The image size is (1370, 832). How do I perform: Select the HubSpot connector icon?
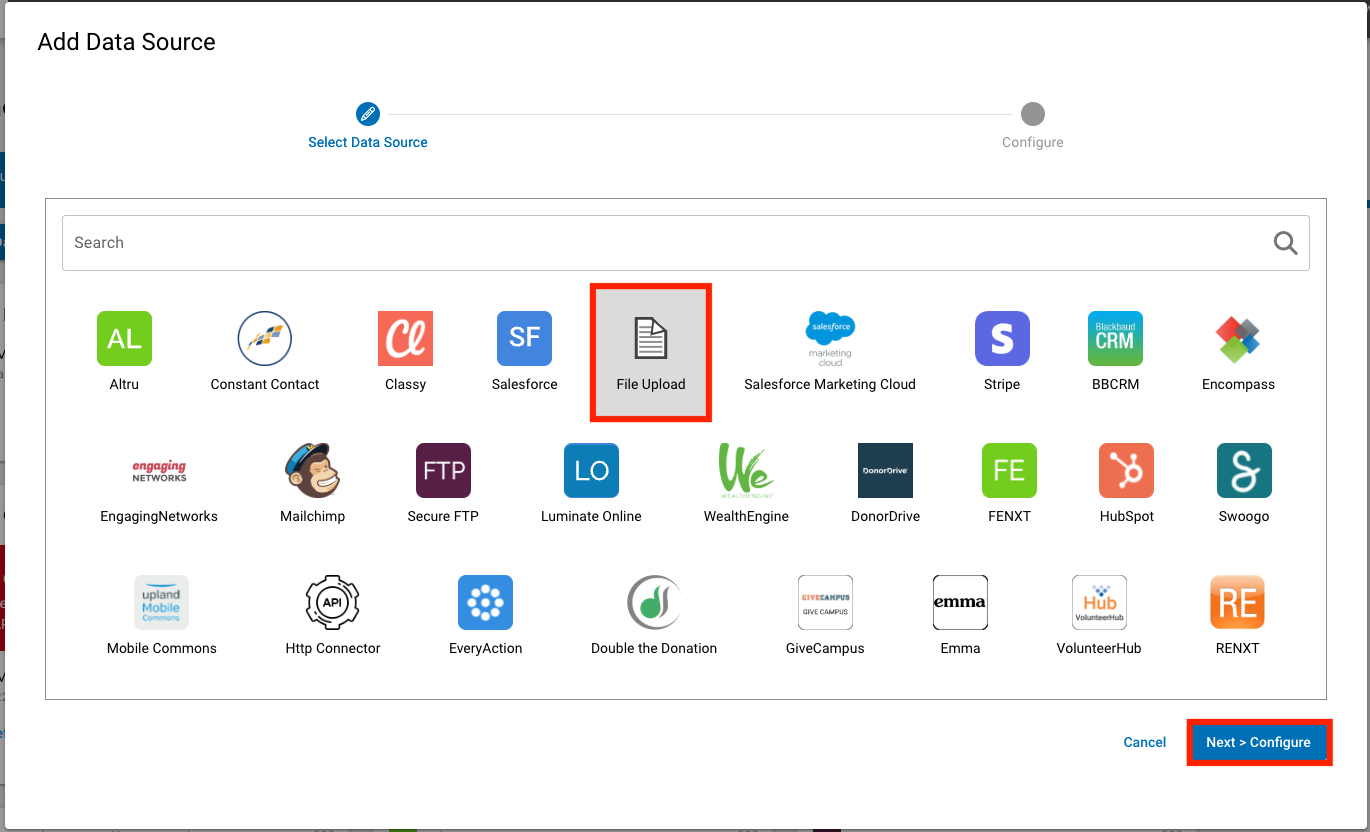point(1126,470)
